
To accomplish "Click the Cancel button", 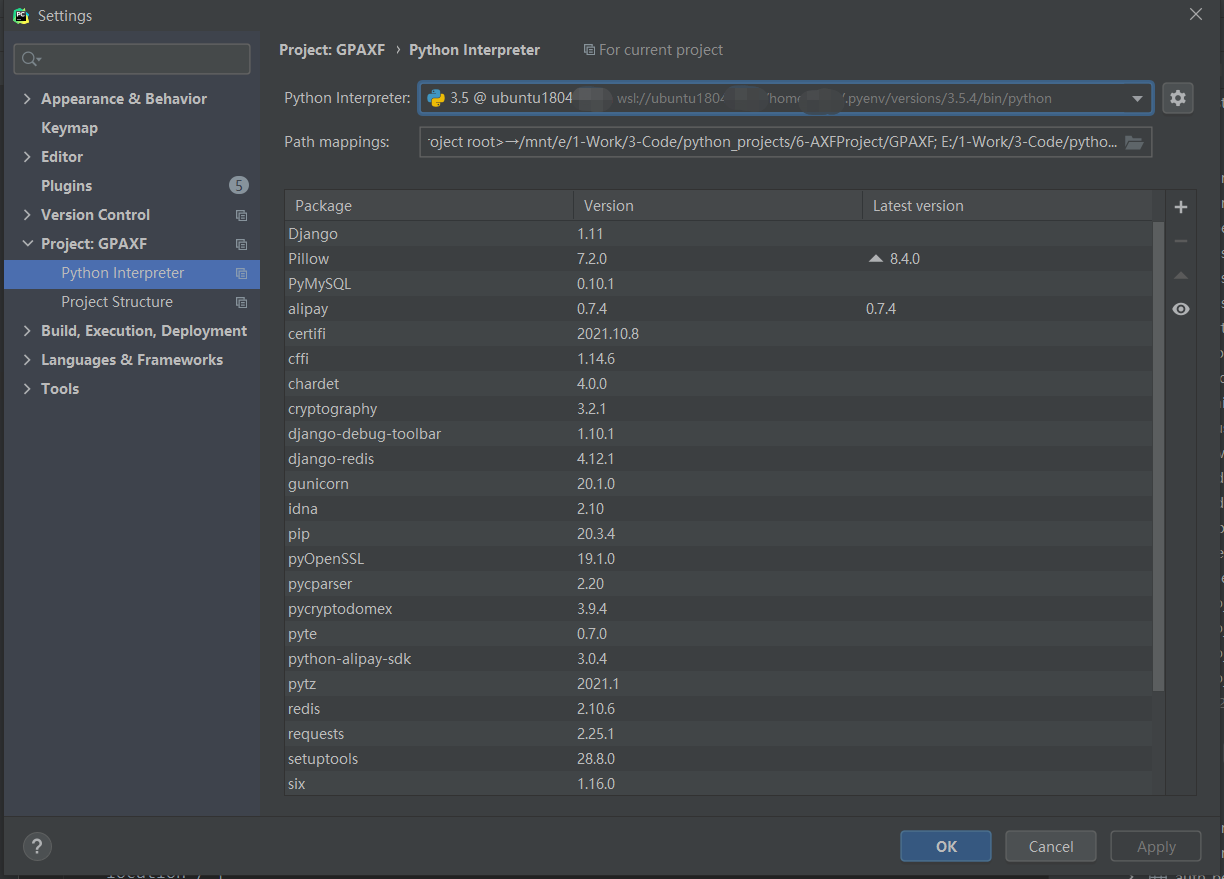I will pyautogui.click(x=1051, y=846).
